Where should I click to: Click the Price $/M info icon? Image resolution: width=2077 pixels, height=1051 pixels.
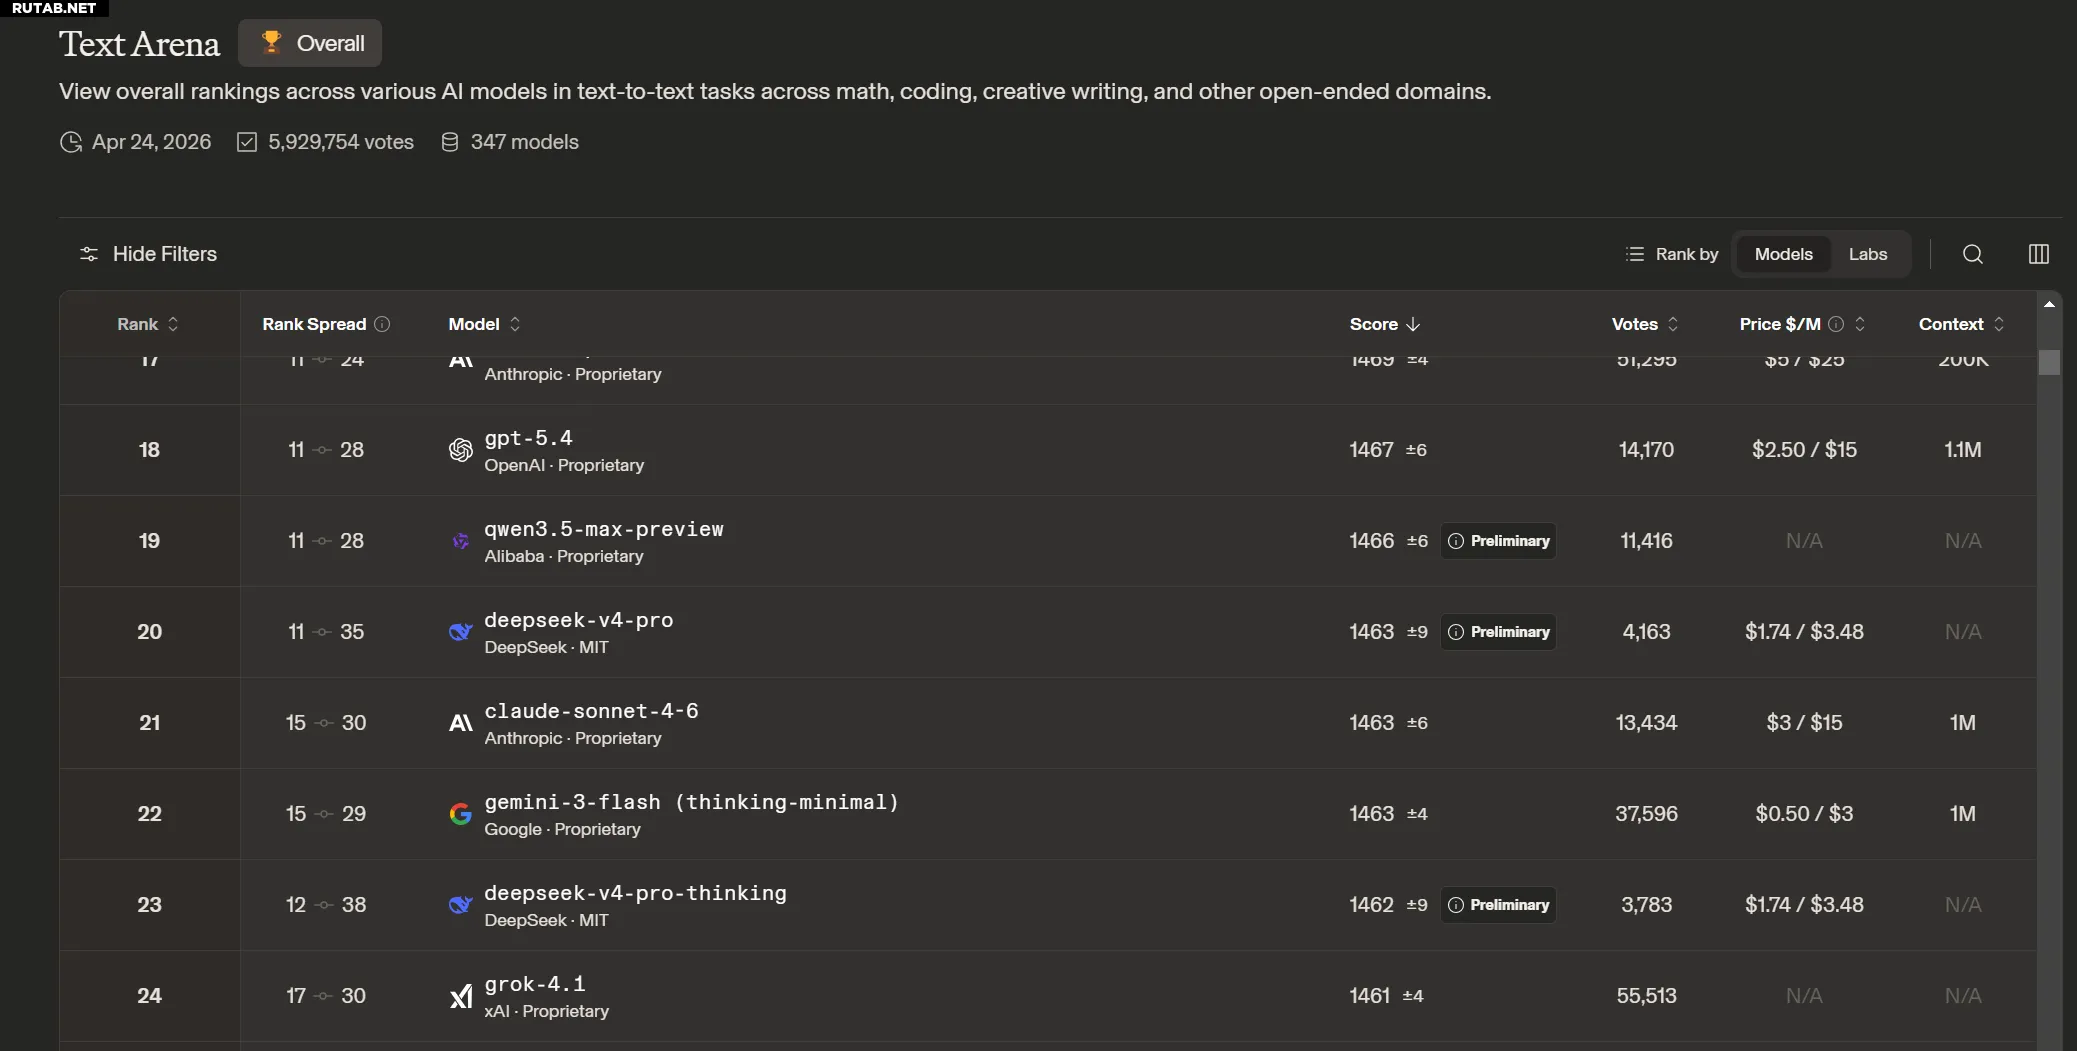coord(1836,324)
